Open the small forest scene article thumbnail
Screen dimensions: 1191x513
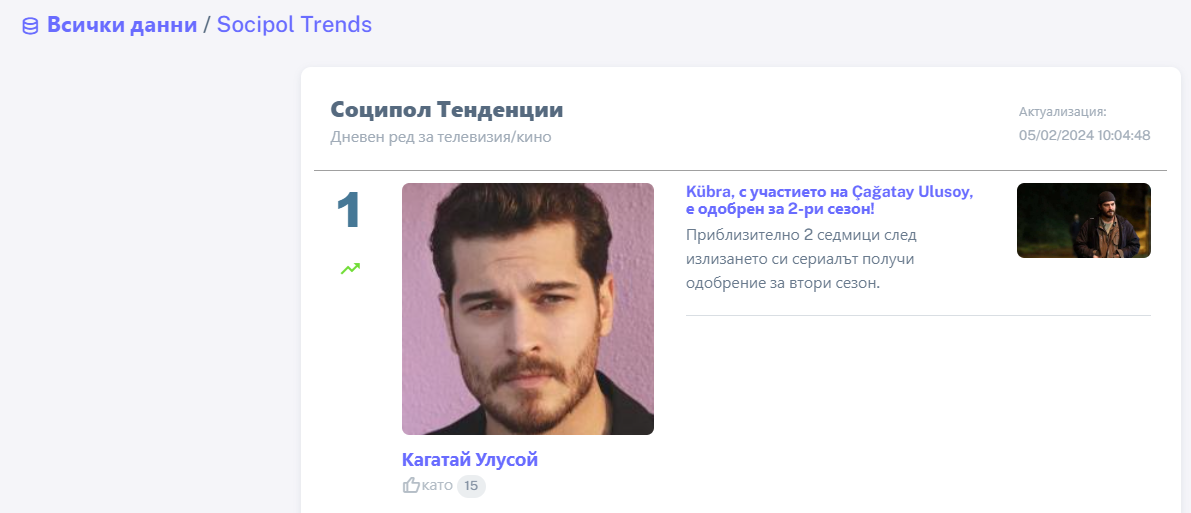(1083, 220)
